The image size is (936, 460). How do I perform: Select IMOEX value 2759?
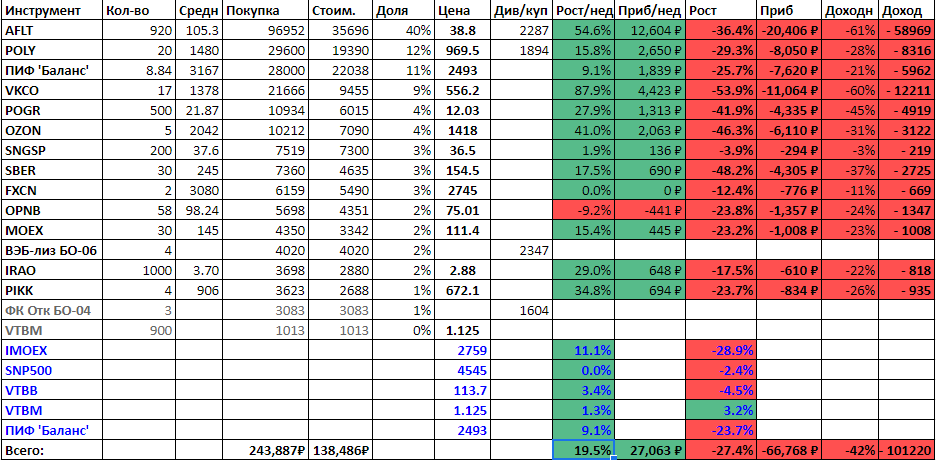[x=463, y=350]
